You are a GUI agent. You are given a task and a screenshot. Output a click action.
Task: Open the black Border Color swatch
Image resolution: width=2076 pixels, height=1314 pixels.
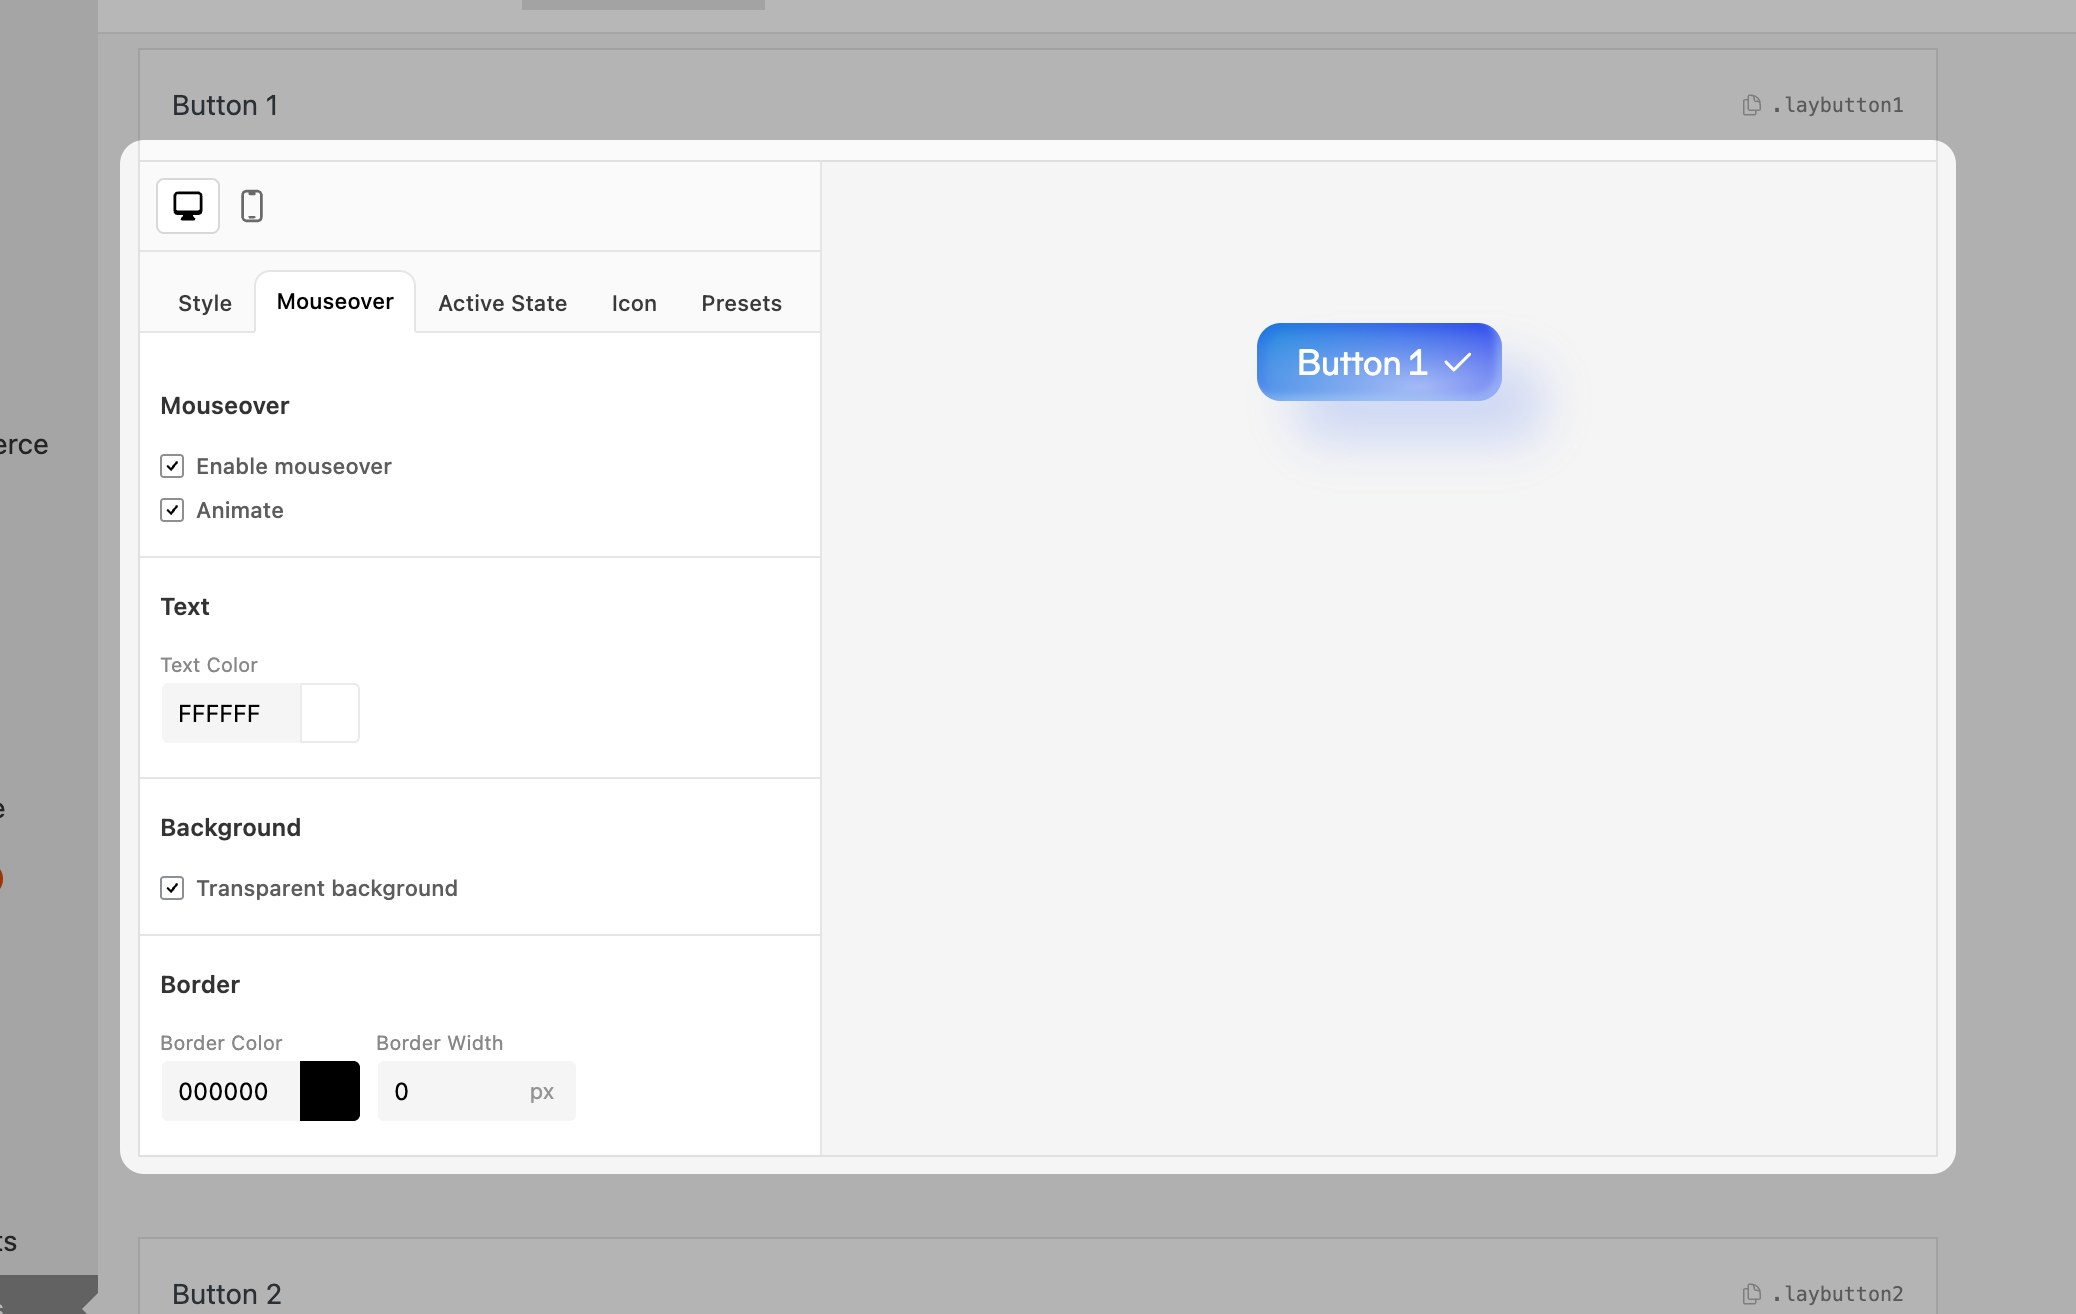point(330,1091)
